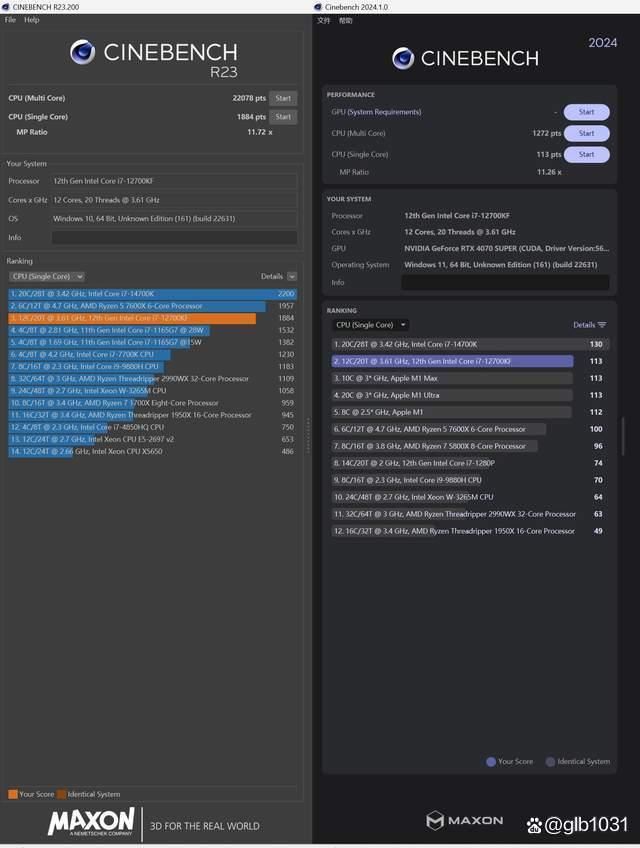The height and width of the screenshot is (848, 640).
Task: Open ranking type dropdown in R23
Action: 47,276
